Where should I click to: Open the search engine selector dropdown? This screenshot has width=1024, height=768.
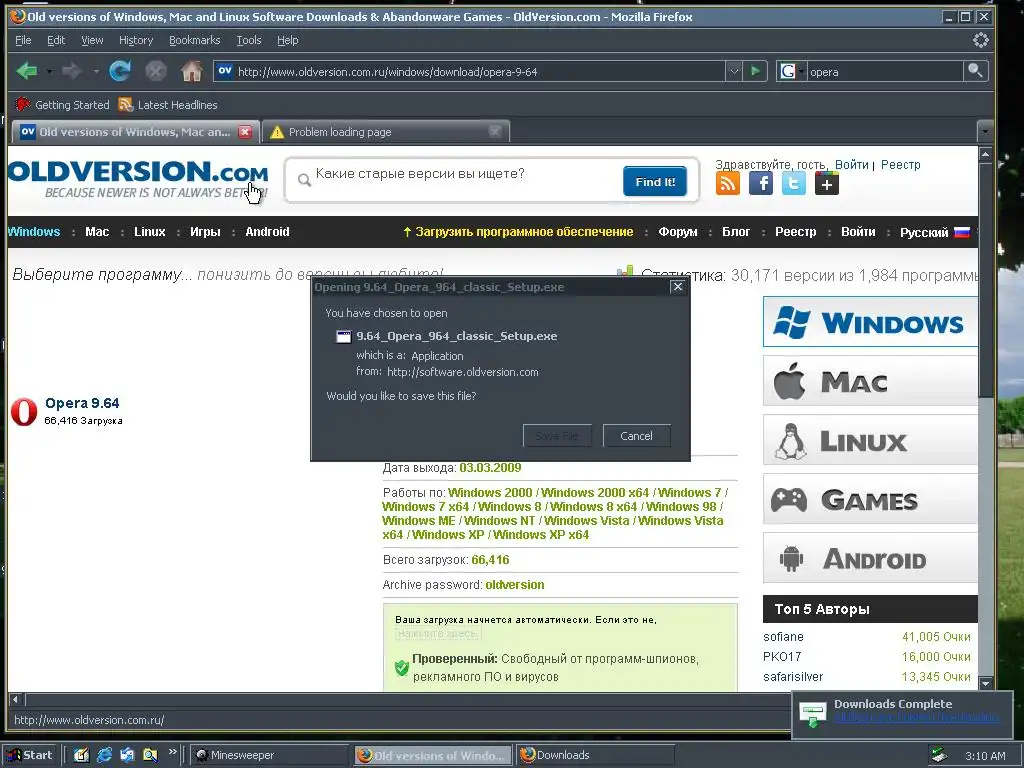pyautogui.click(x=791, y=71)
